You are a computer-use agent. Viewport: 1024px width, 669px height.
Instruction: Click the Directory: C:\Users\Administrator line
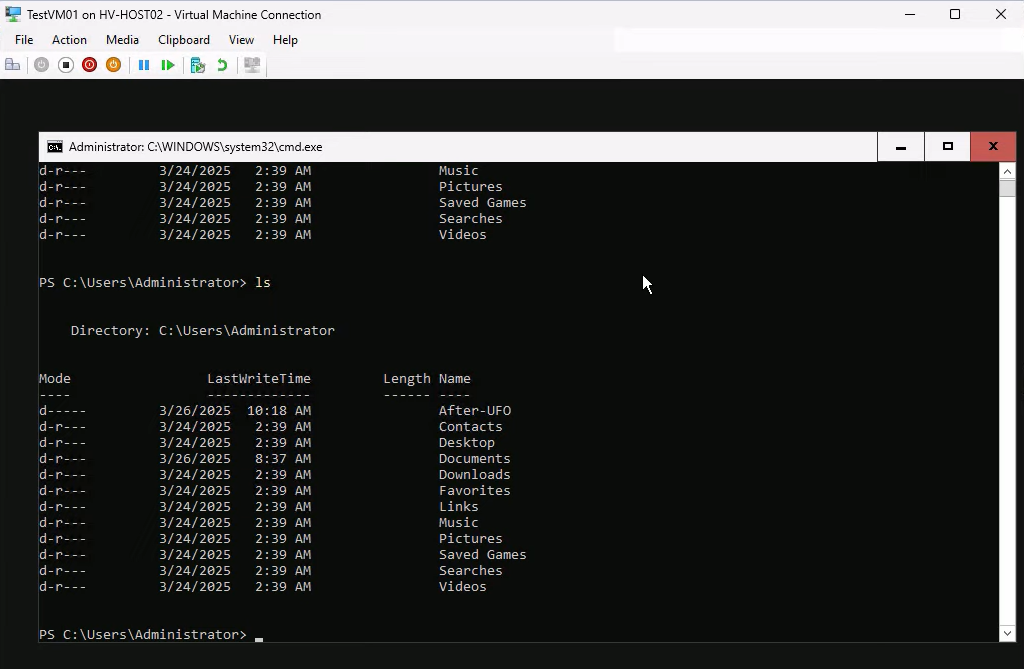(202, 331)
